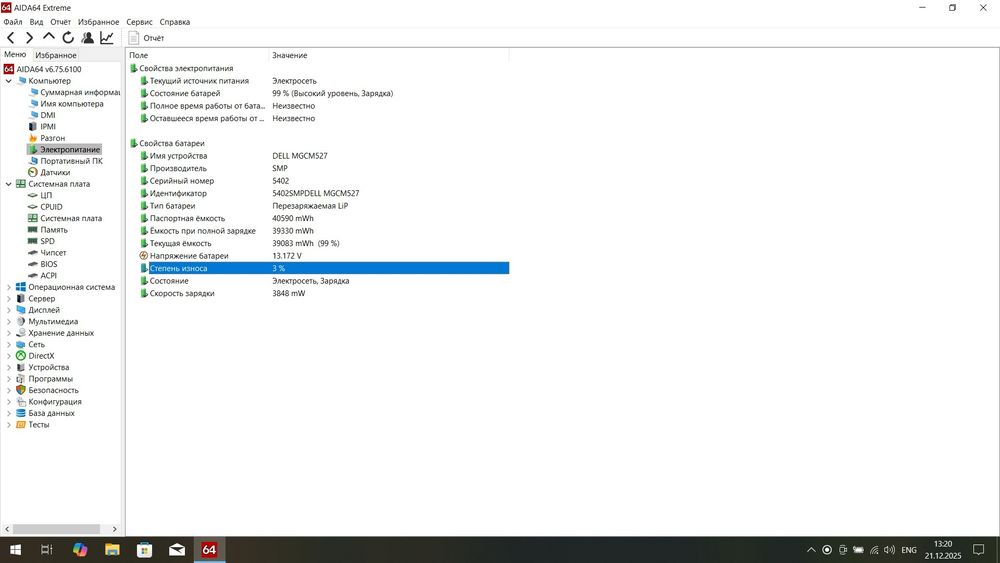This screenshot has height=563, width=1000.
Task: Select Электропитание tree item
Action: point(70,150)
